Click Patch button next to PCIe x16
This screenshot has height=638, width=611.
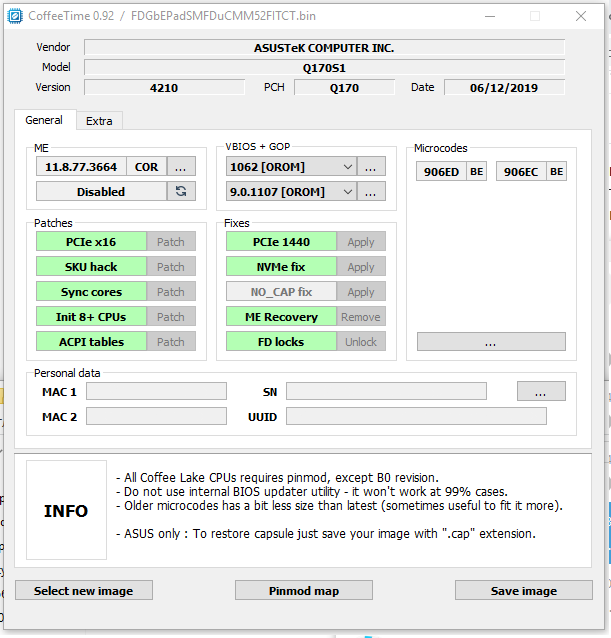pos(171,242)
